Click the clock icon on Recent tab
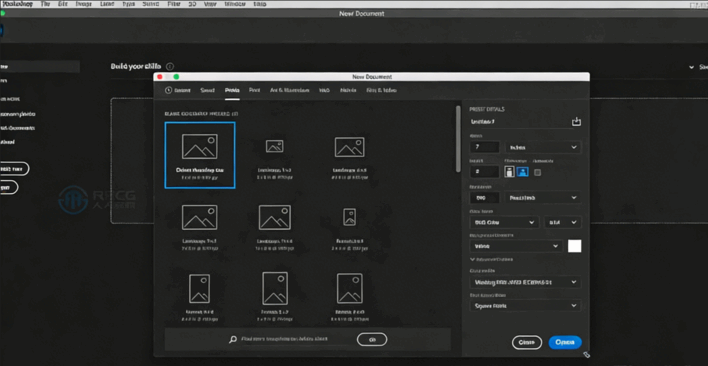The height and width of the screenshot is (366, 708). pos(168,90)
